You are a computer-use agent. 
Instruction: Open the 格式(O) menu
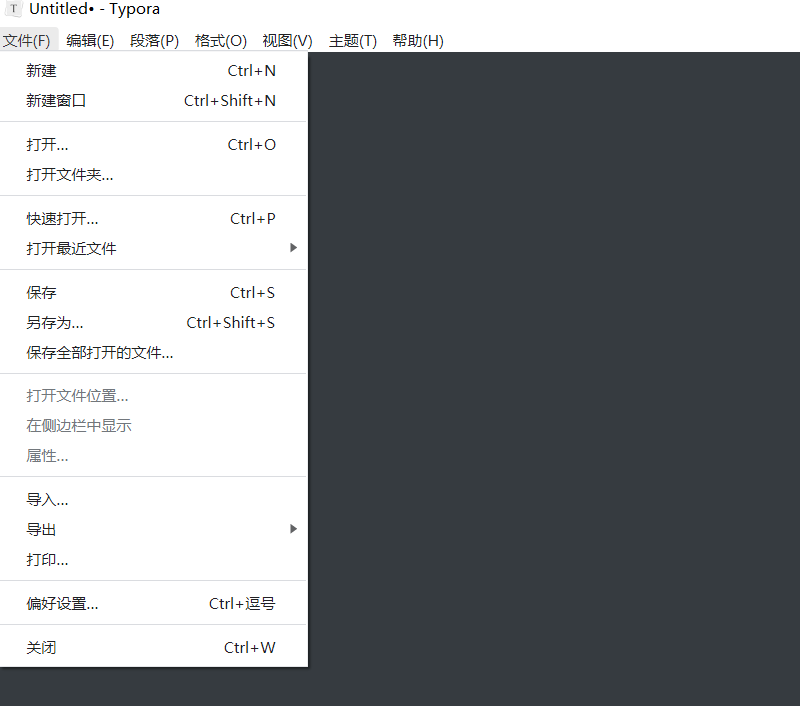click(221, 40)
